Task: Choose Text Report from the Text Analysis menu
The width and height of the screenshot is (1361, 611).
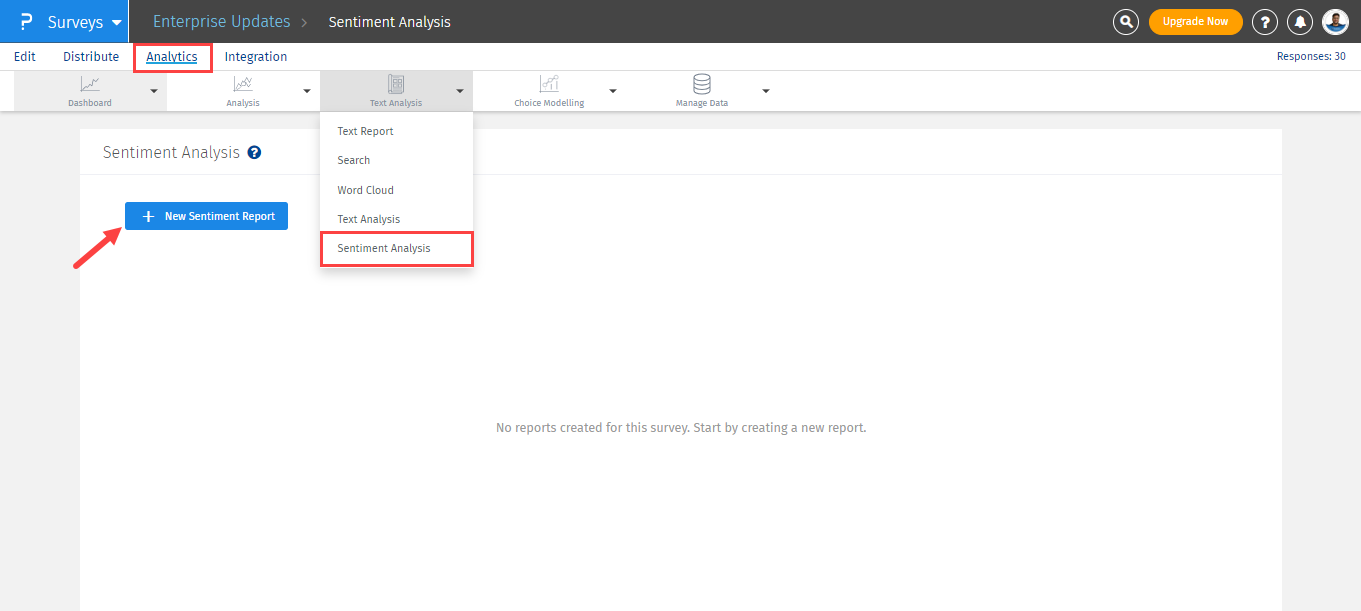Action: 364,131
